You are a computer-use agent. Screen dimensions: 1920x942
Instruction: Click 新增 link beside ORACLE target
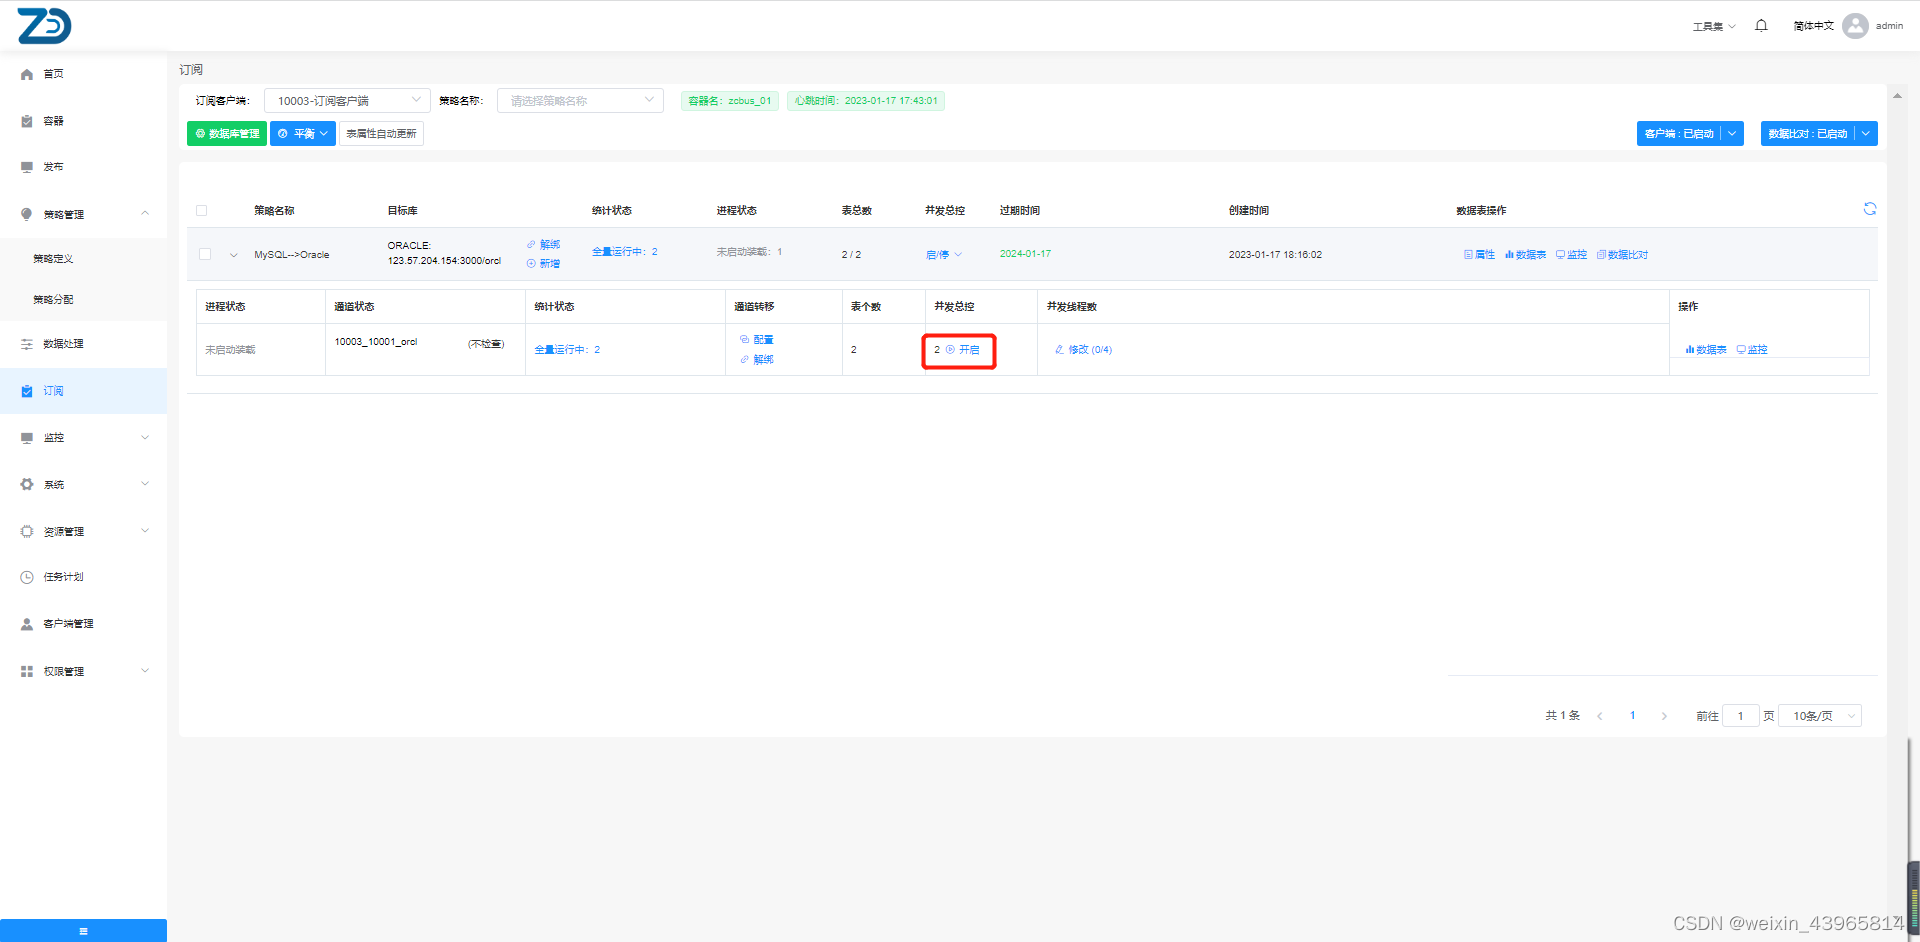544,264
